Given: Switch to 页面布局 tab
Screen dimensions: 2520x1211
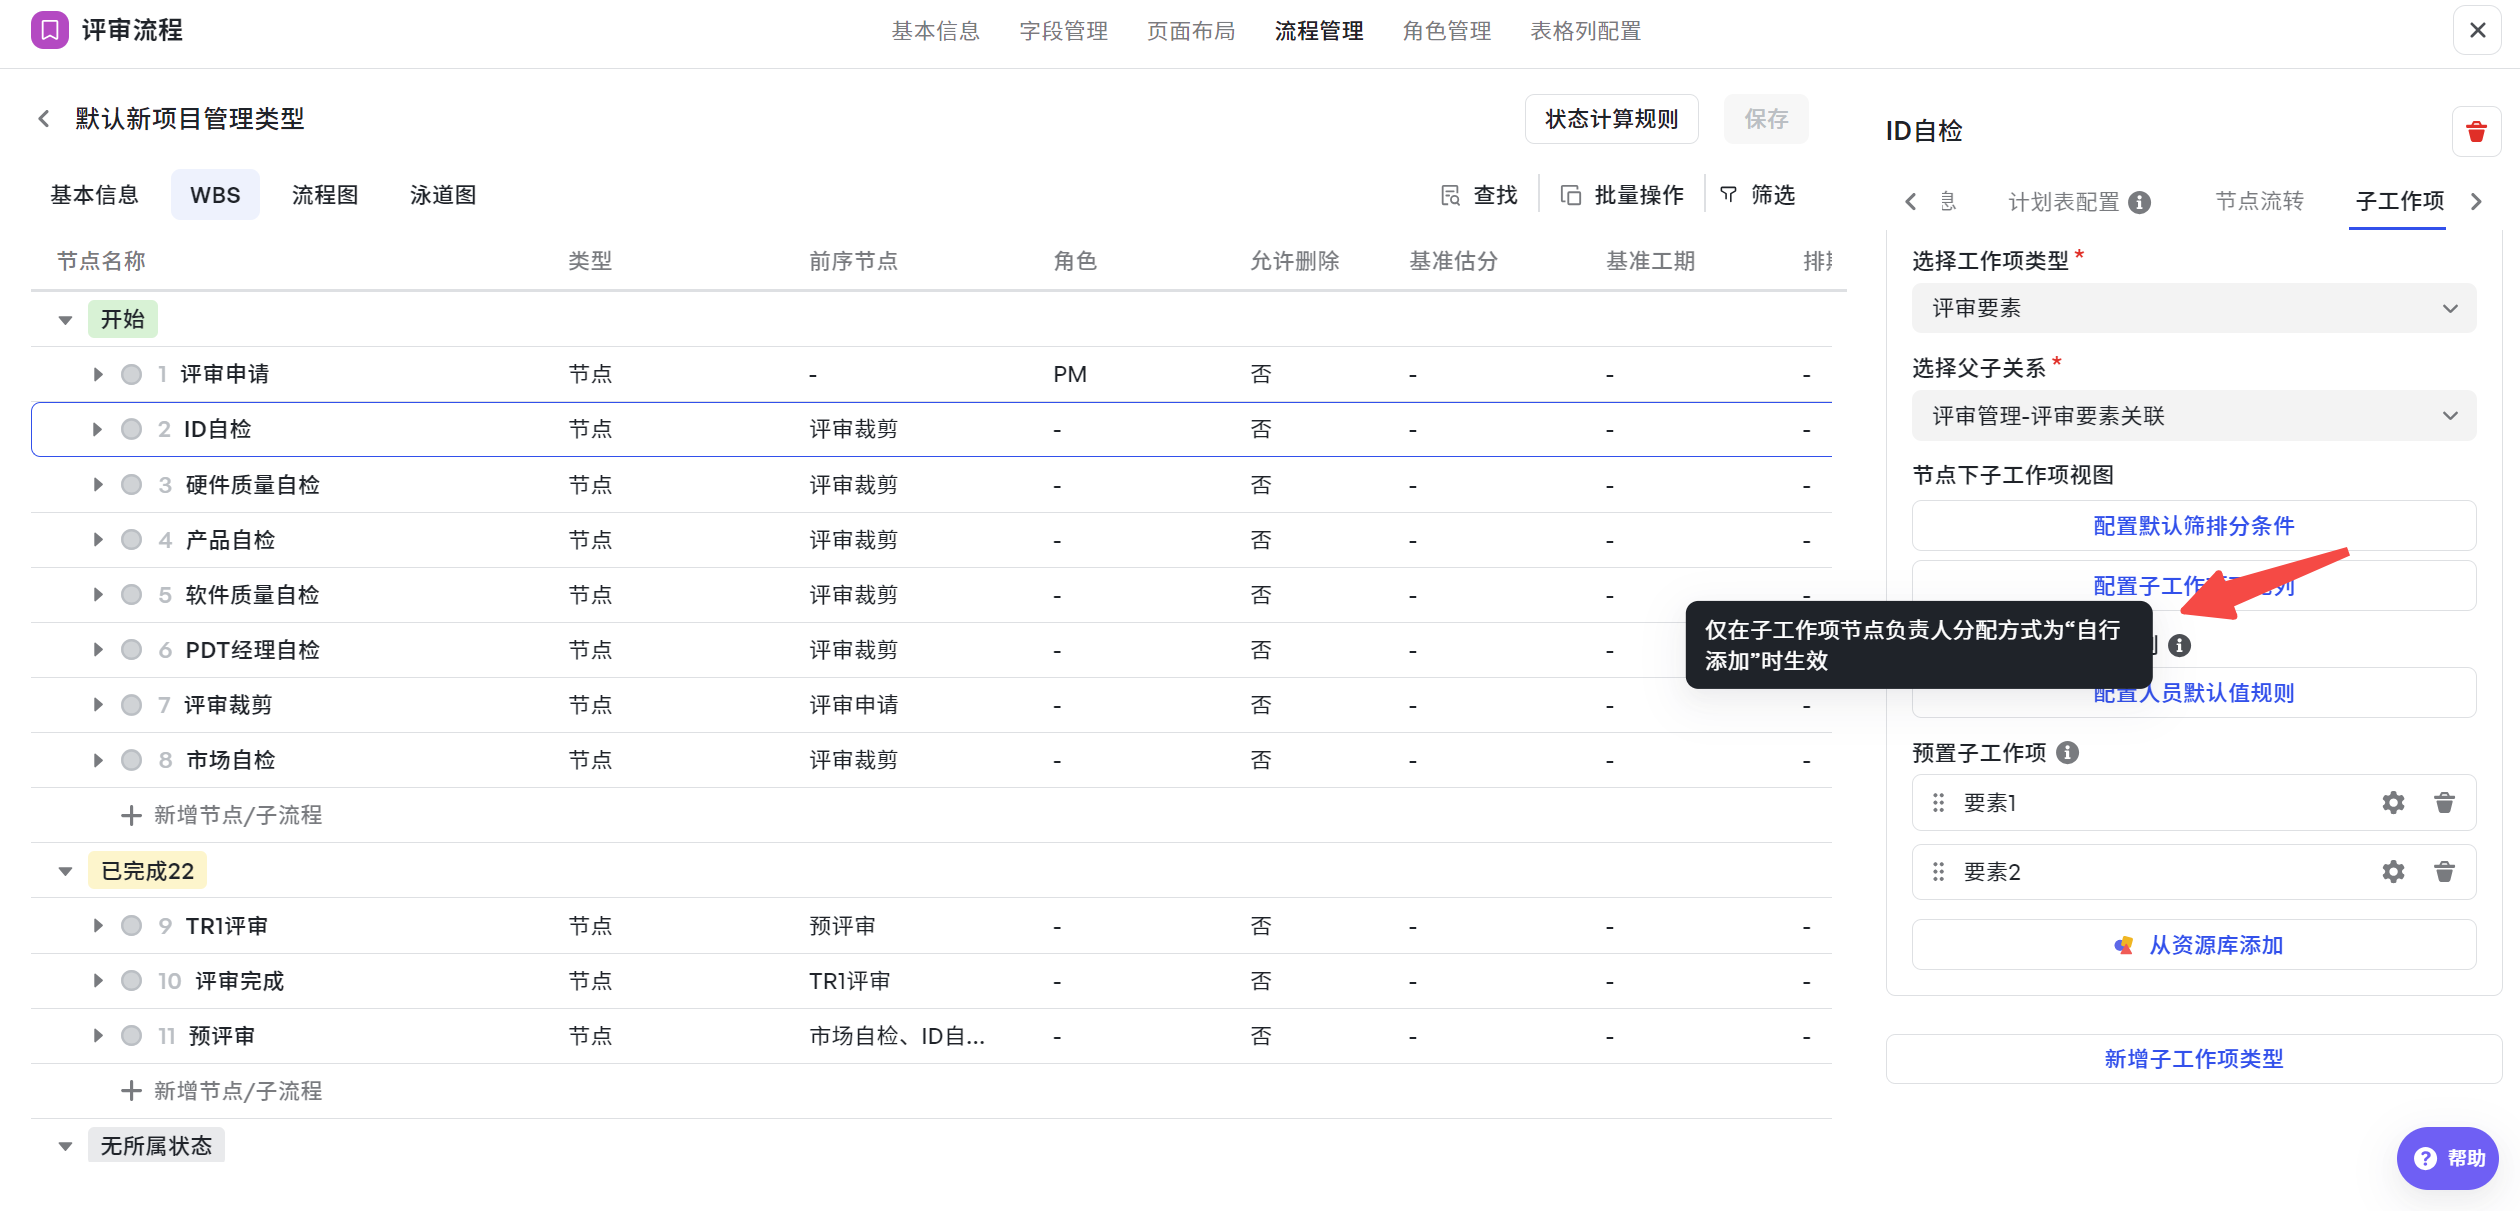Looking at the screenshot, I should [1191, 31].
